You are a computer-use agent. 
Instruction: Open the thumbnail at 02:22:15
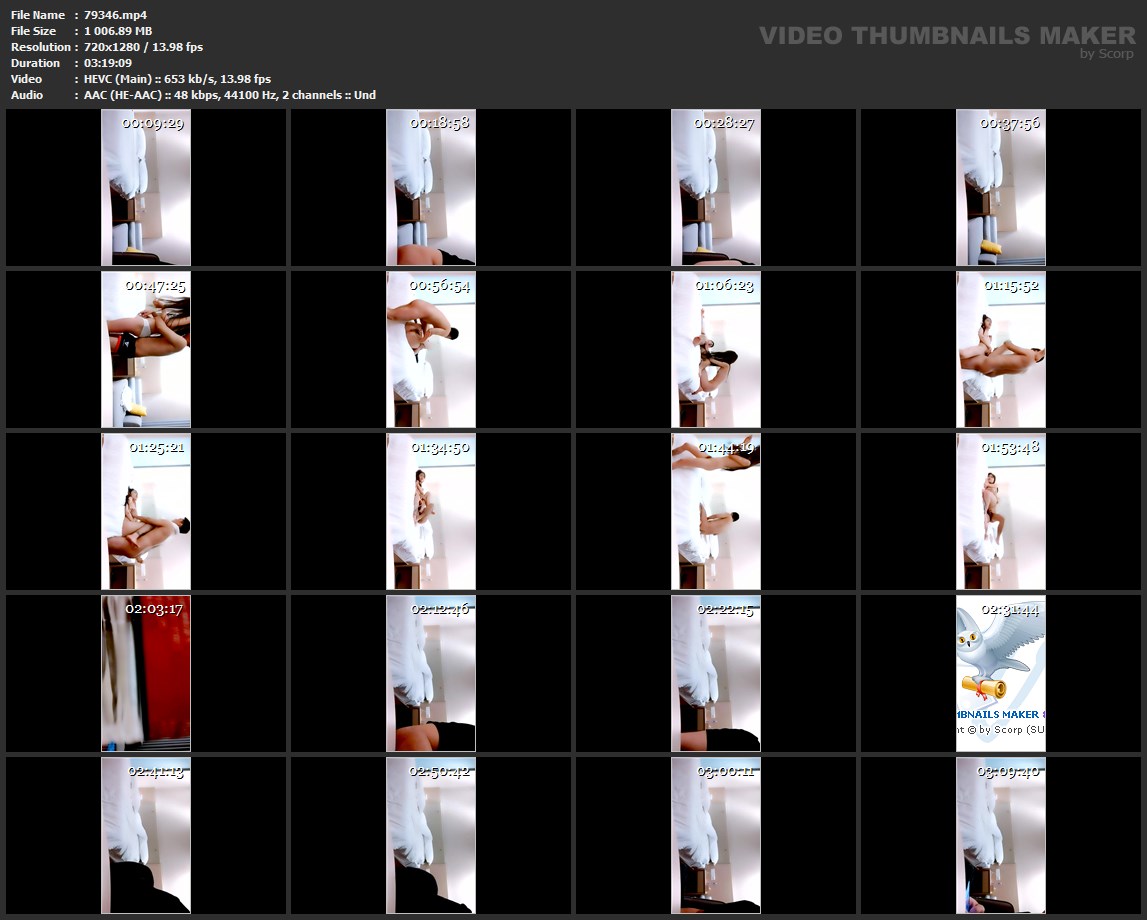click(716, 673)
